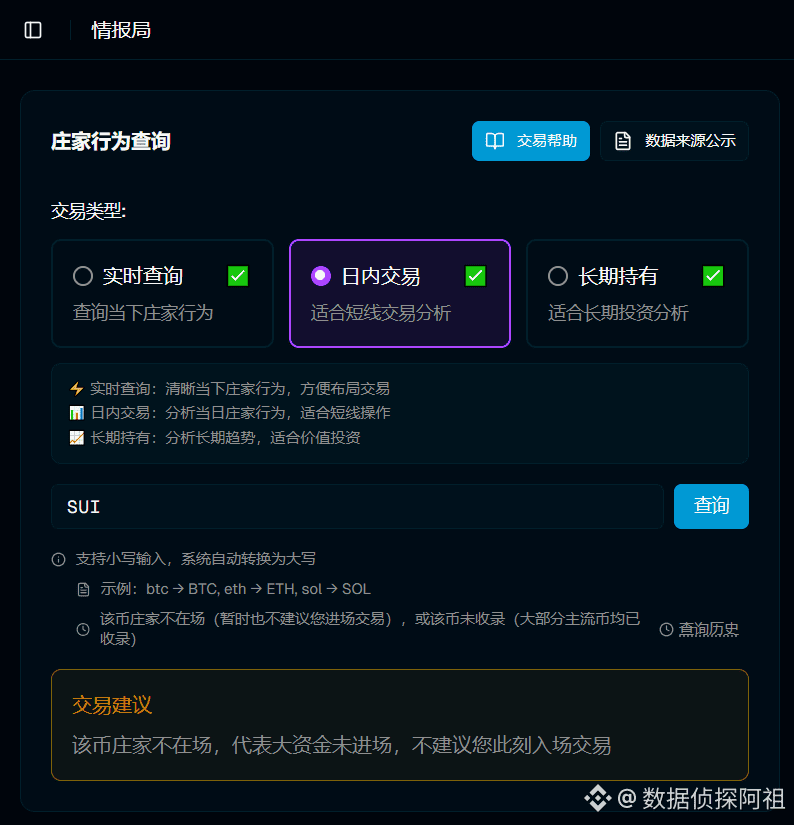This screenshot has width=794, height=825.
Task: Click the lightning bolt icon beside 实时查询
Action: [77, 389]
